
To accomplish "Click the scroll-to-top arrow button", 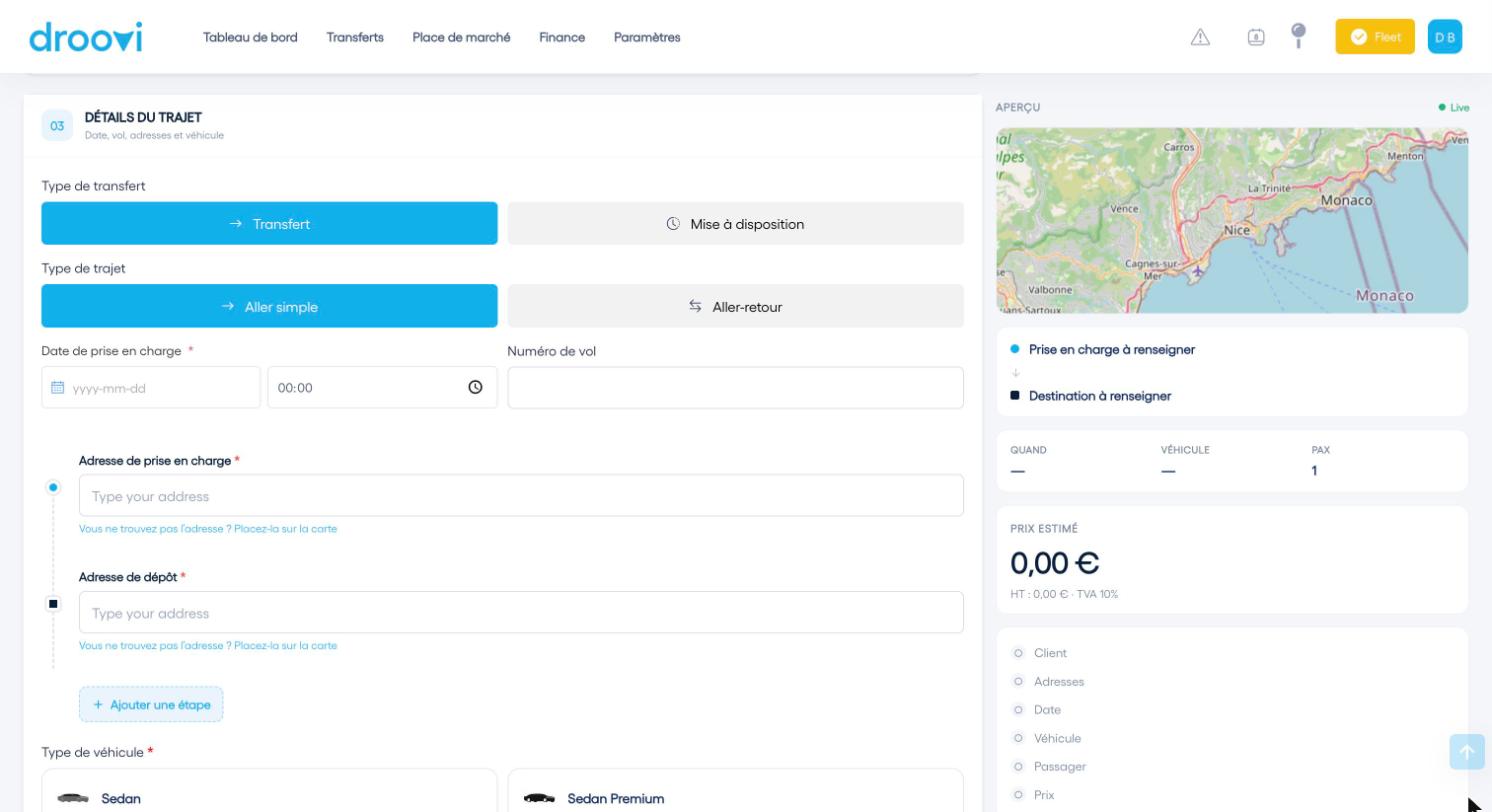I will point(1467,752).
